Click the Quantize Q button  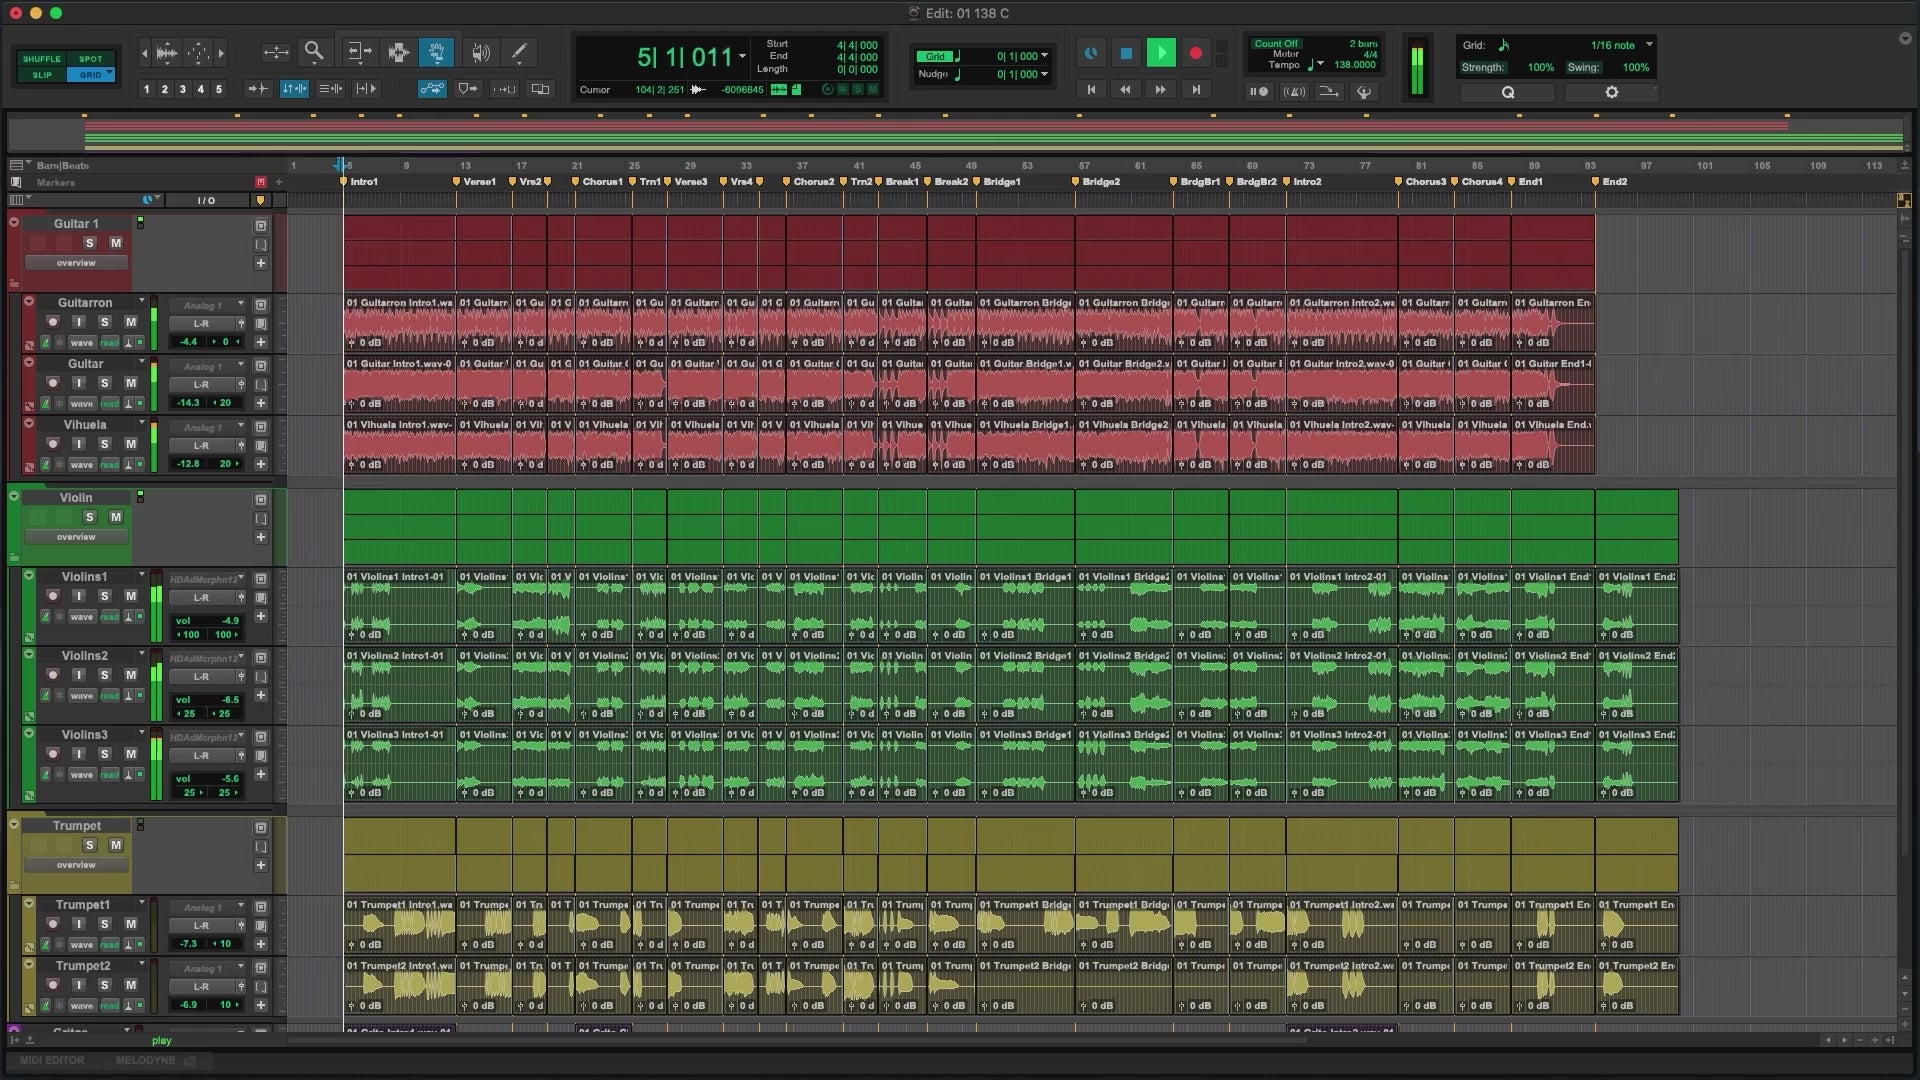(x=1508, y=92)
